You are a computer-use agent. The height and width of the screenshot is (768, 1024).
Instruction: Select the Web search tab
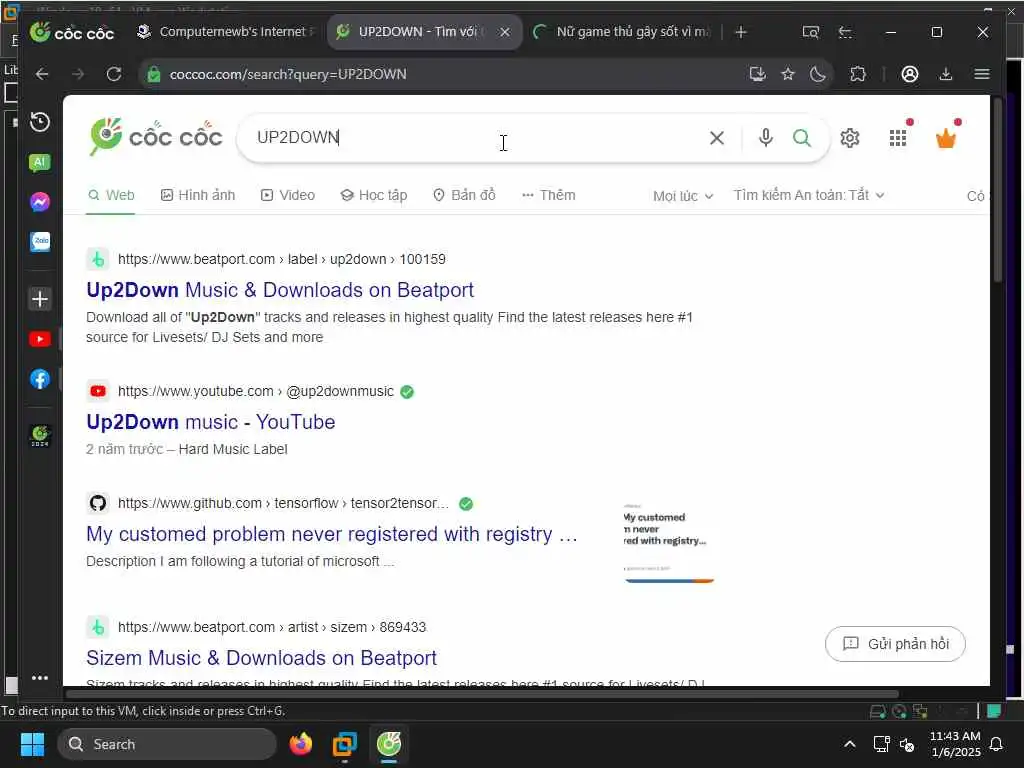point(111,195)
